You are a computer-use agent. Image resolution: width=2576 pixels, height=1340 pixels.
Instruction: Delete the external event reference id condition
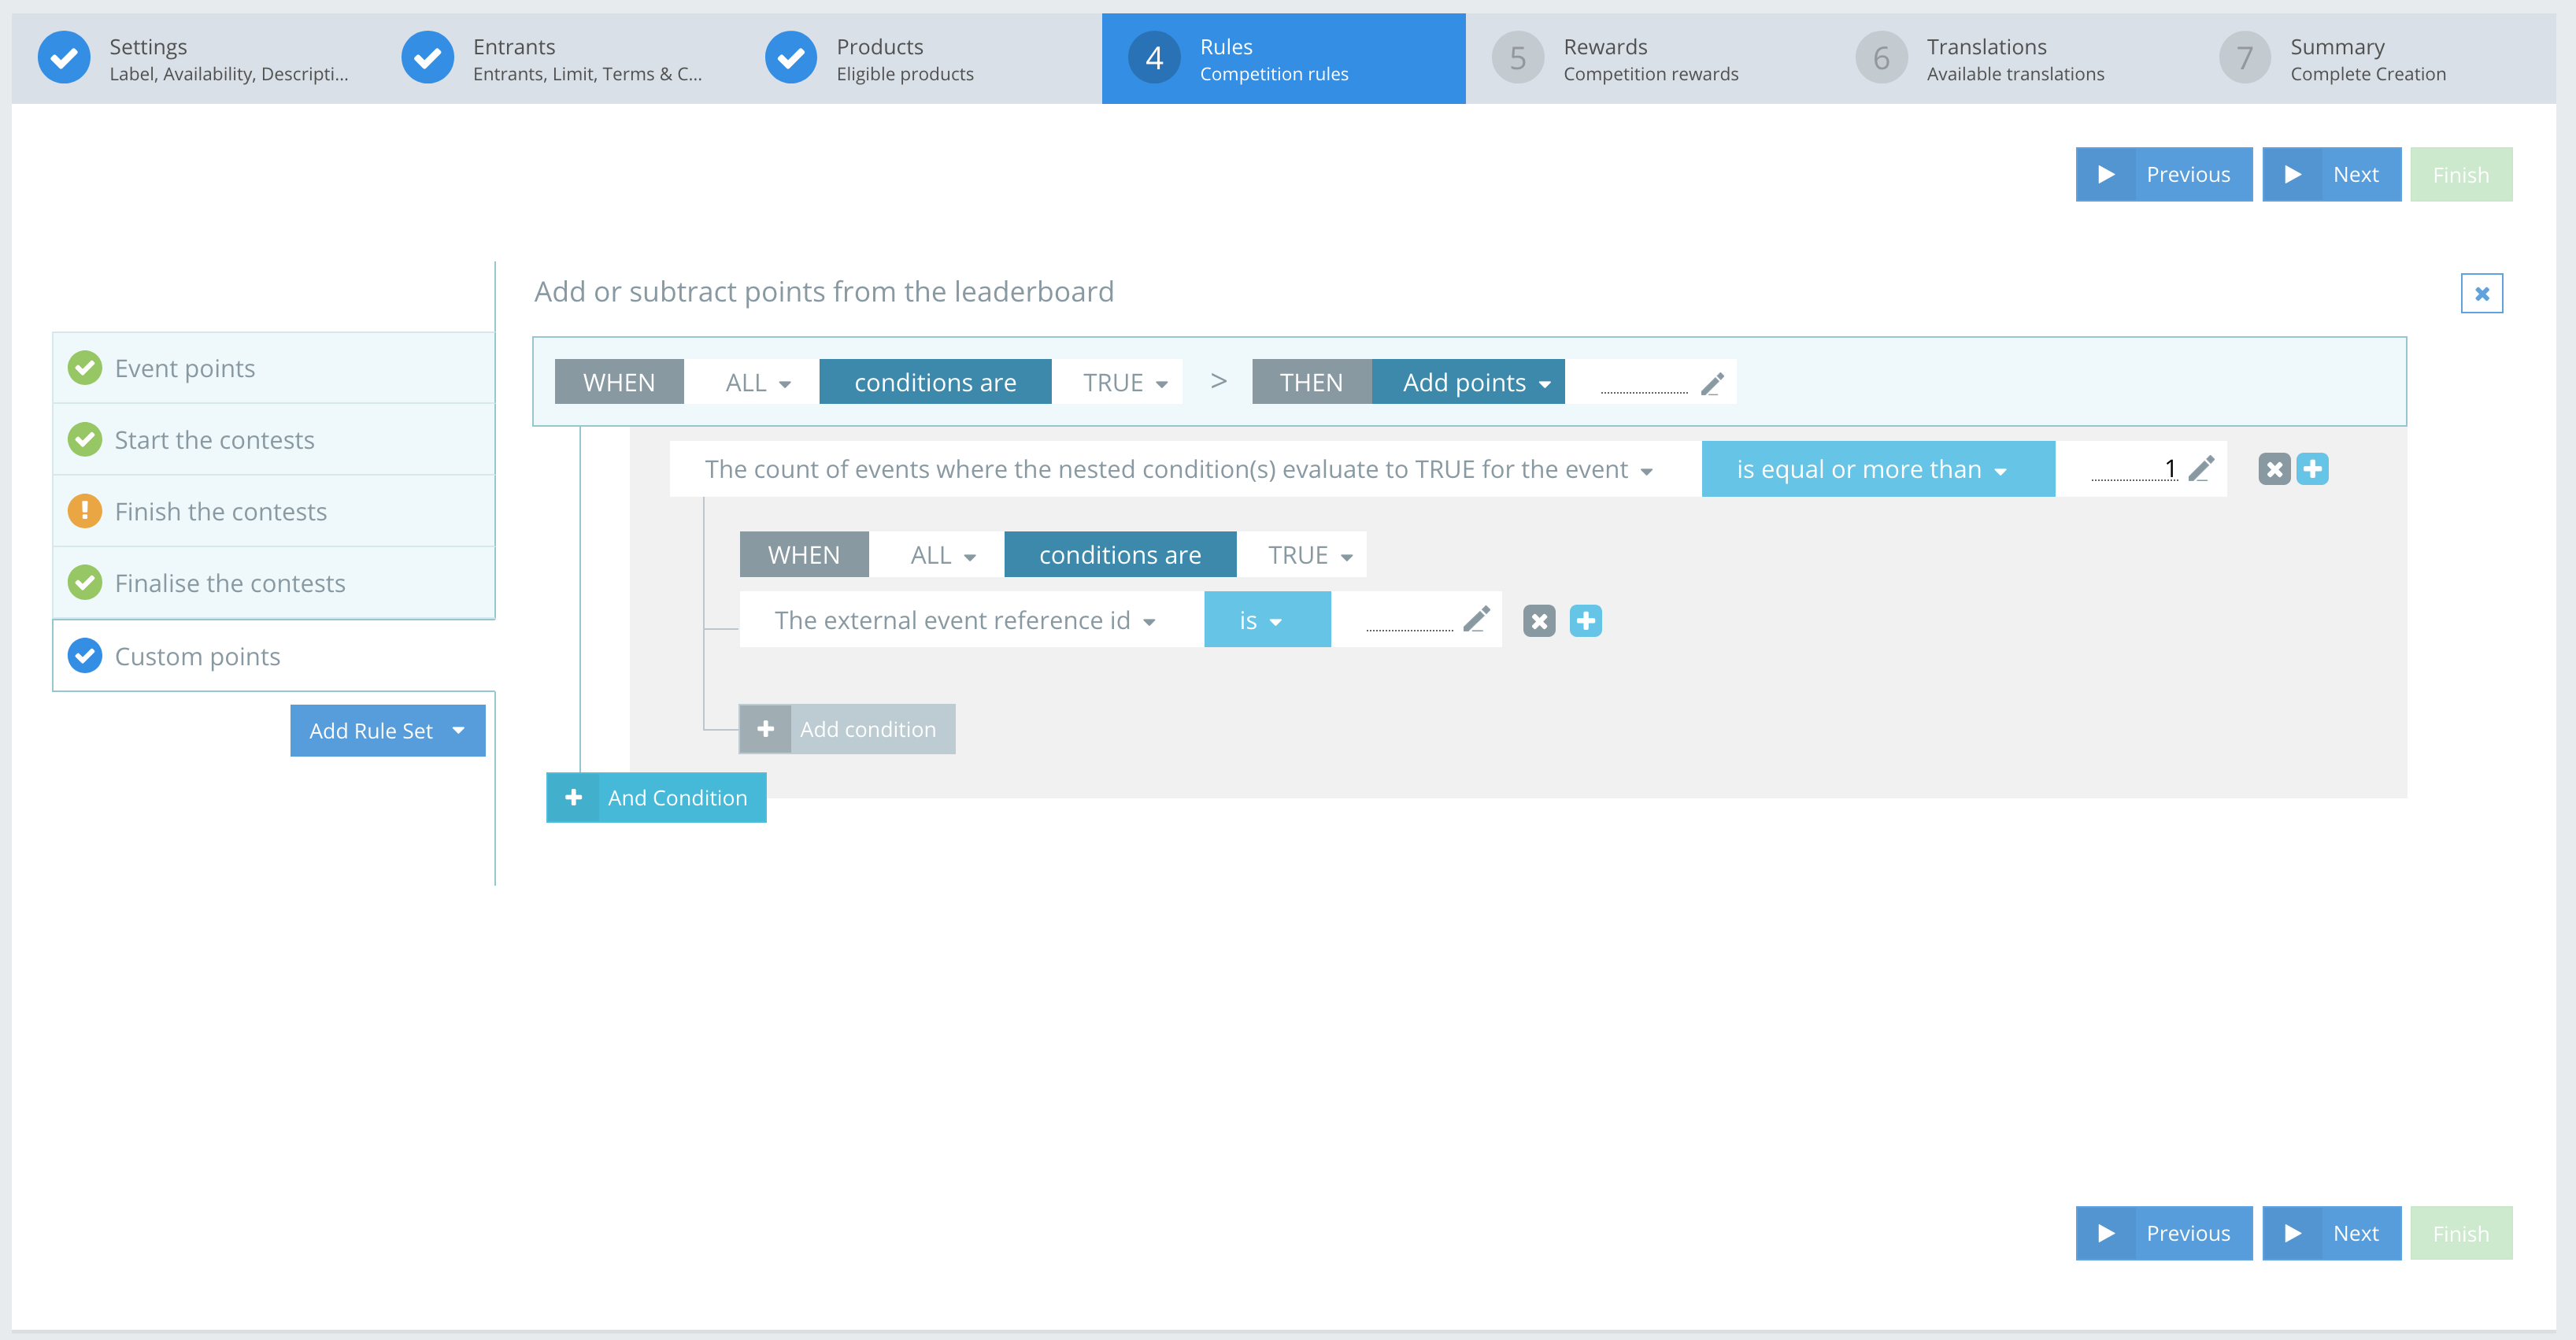1538,621
